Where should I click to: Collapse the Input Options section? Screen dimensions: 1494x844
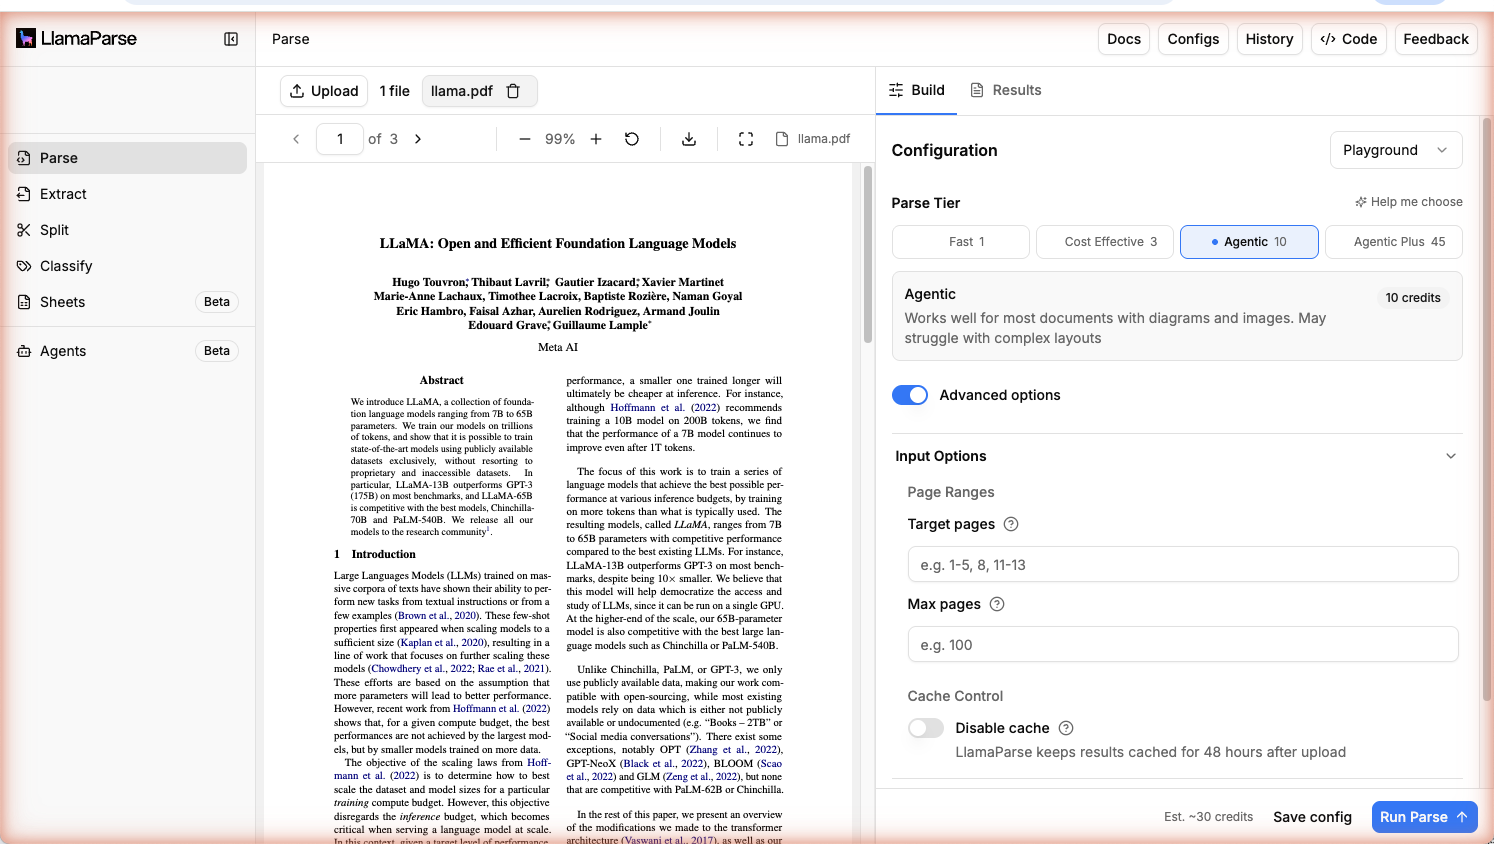[1451, 455]
